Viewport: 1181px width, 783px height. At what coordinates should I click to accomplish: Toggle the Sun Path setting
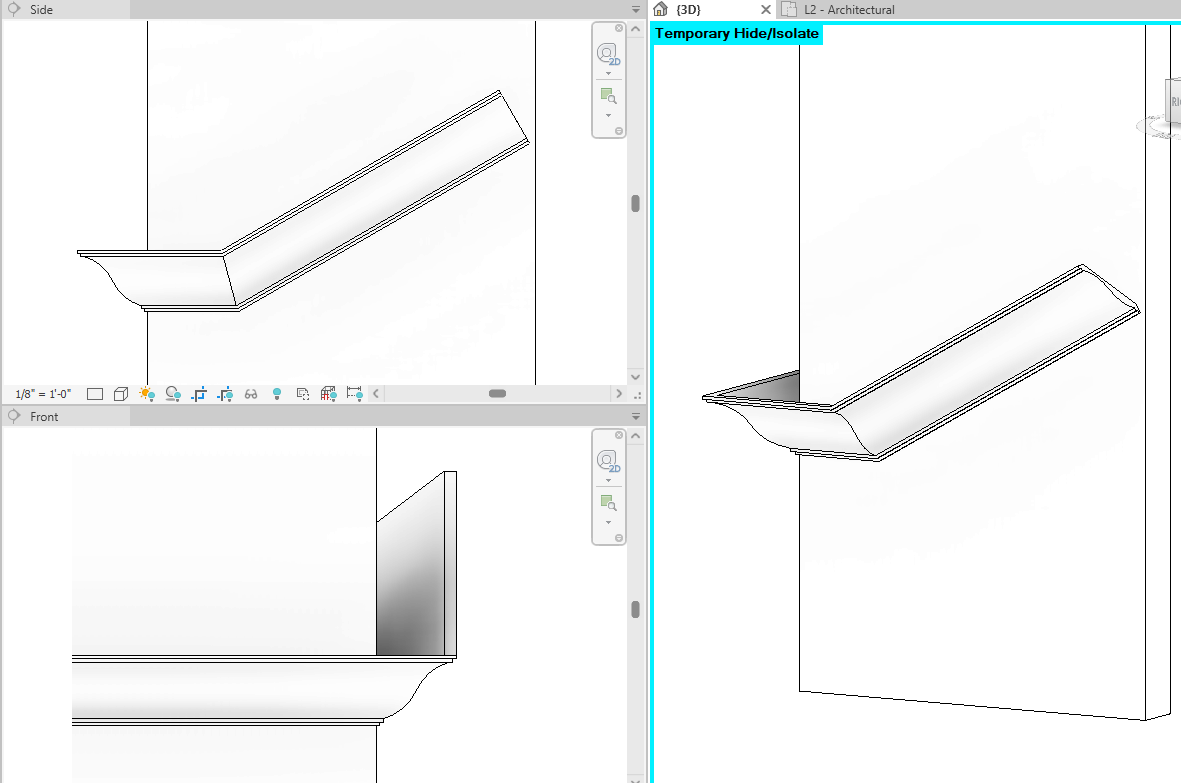(146, 393)
